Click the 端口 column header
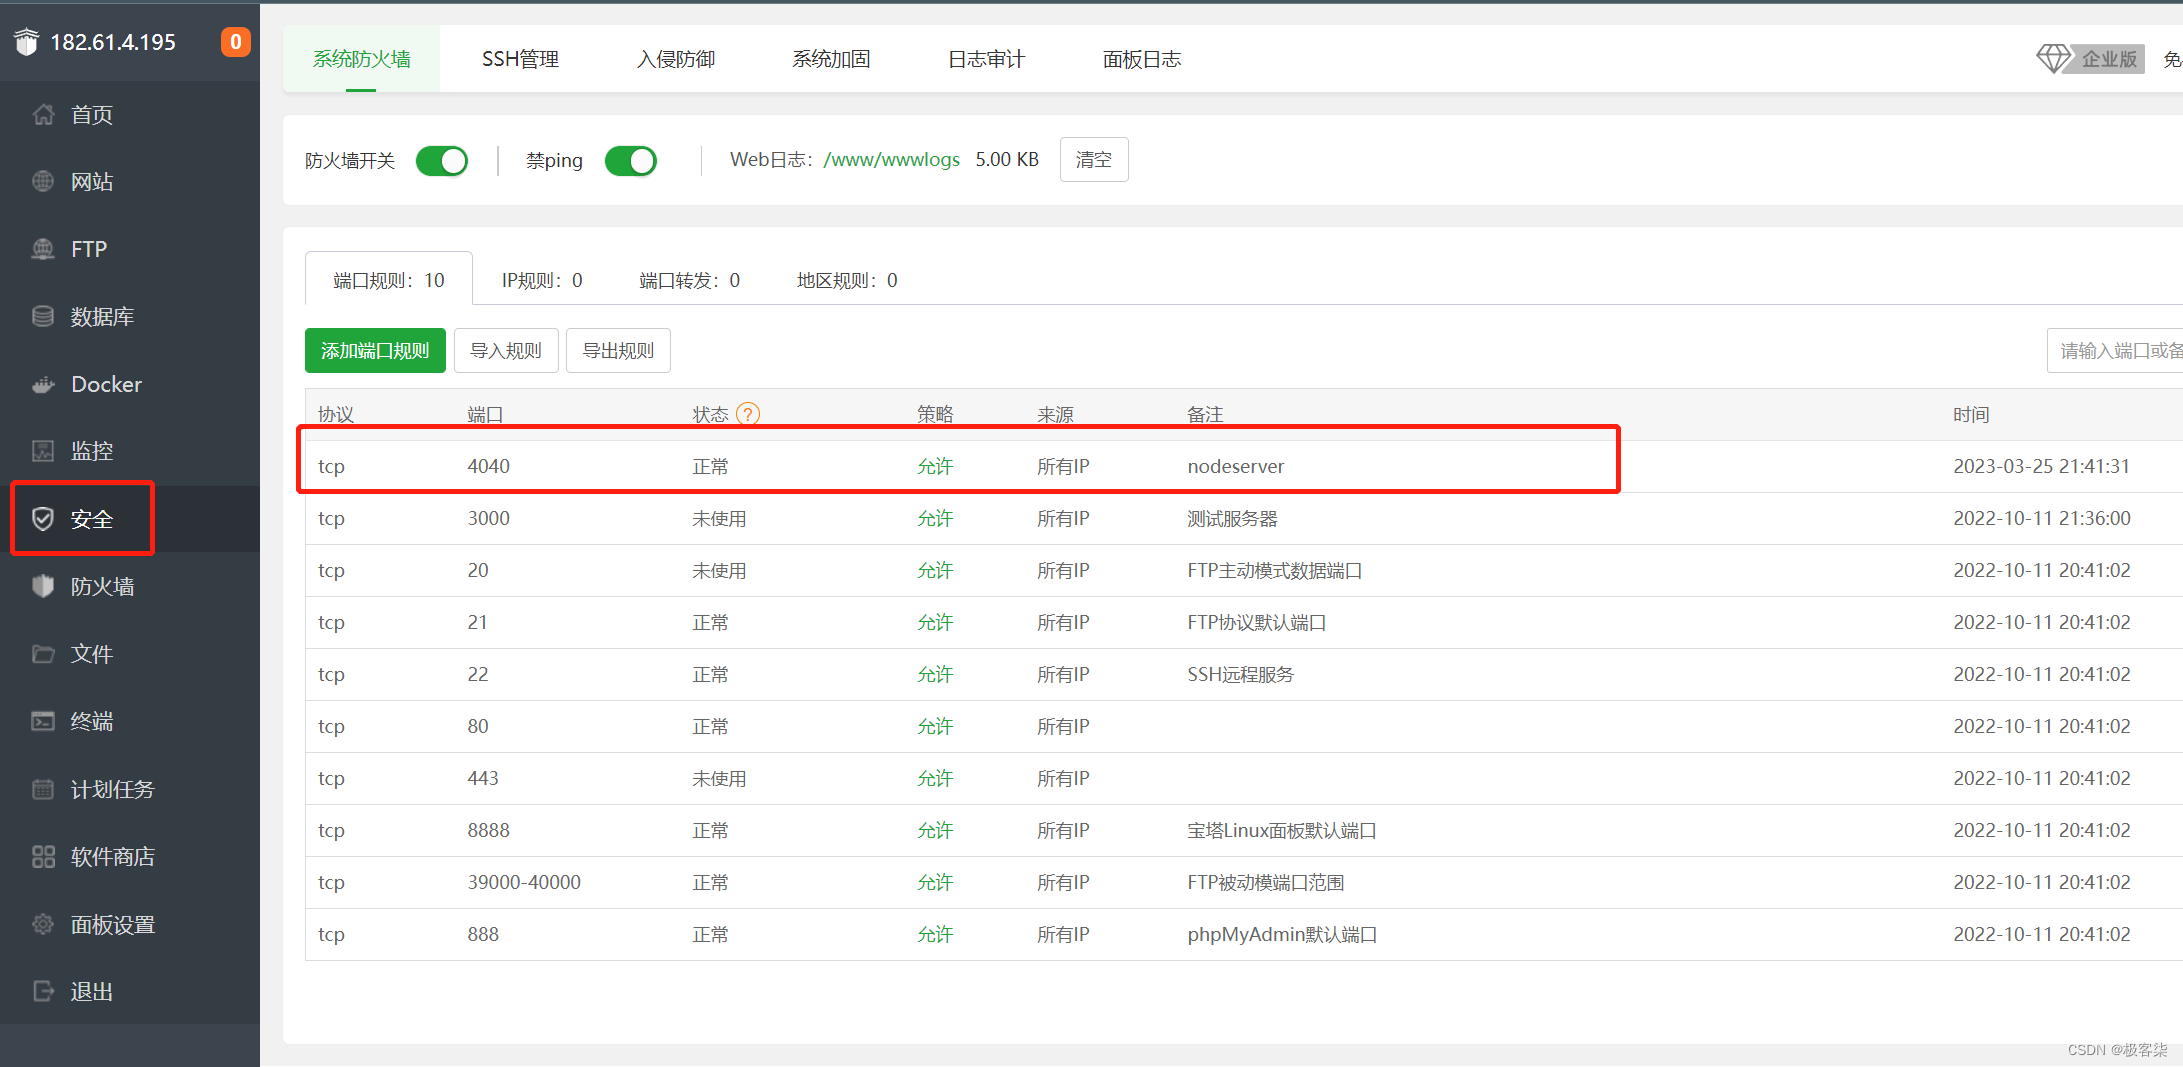Image resolution: width=2183 pixels, height=1067 pixels. [x=485, y=414]
